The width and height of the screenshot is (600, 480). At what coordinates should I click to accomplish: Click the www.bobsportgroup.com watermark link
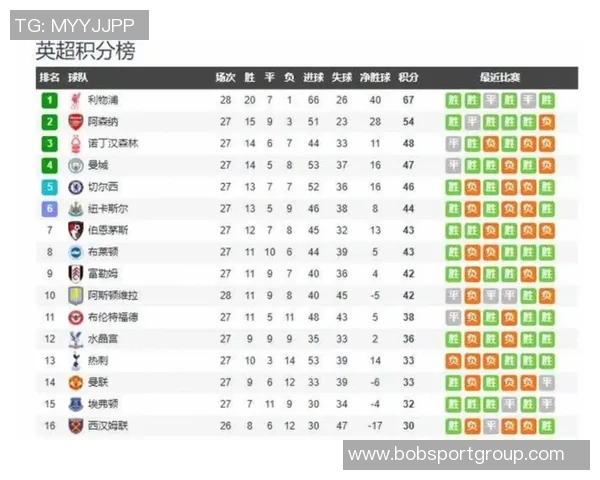click(456, 454)
